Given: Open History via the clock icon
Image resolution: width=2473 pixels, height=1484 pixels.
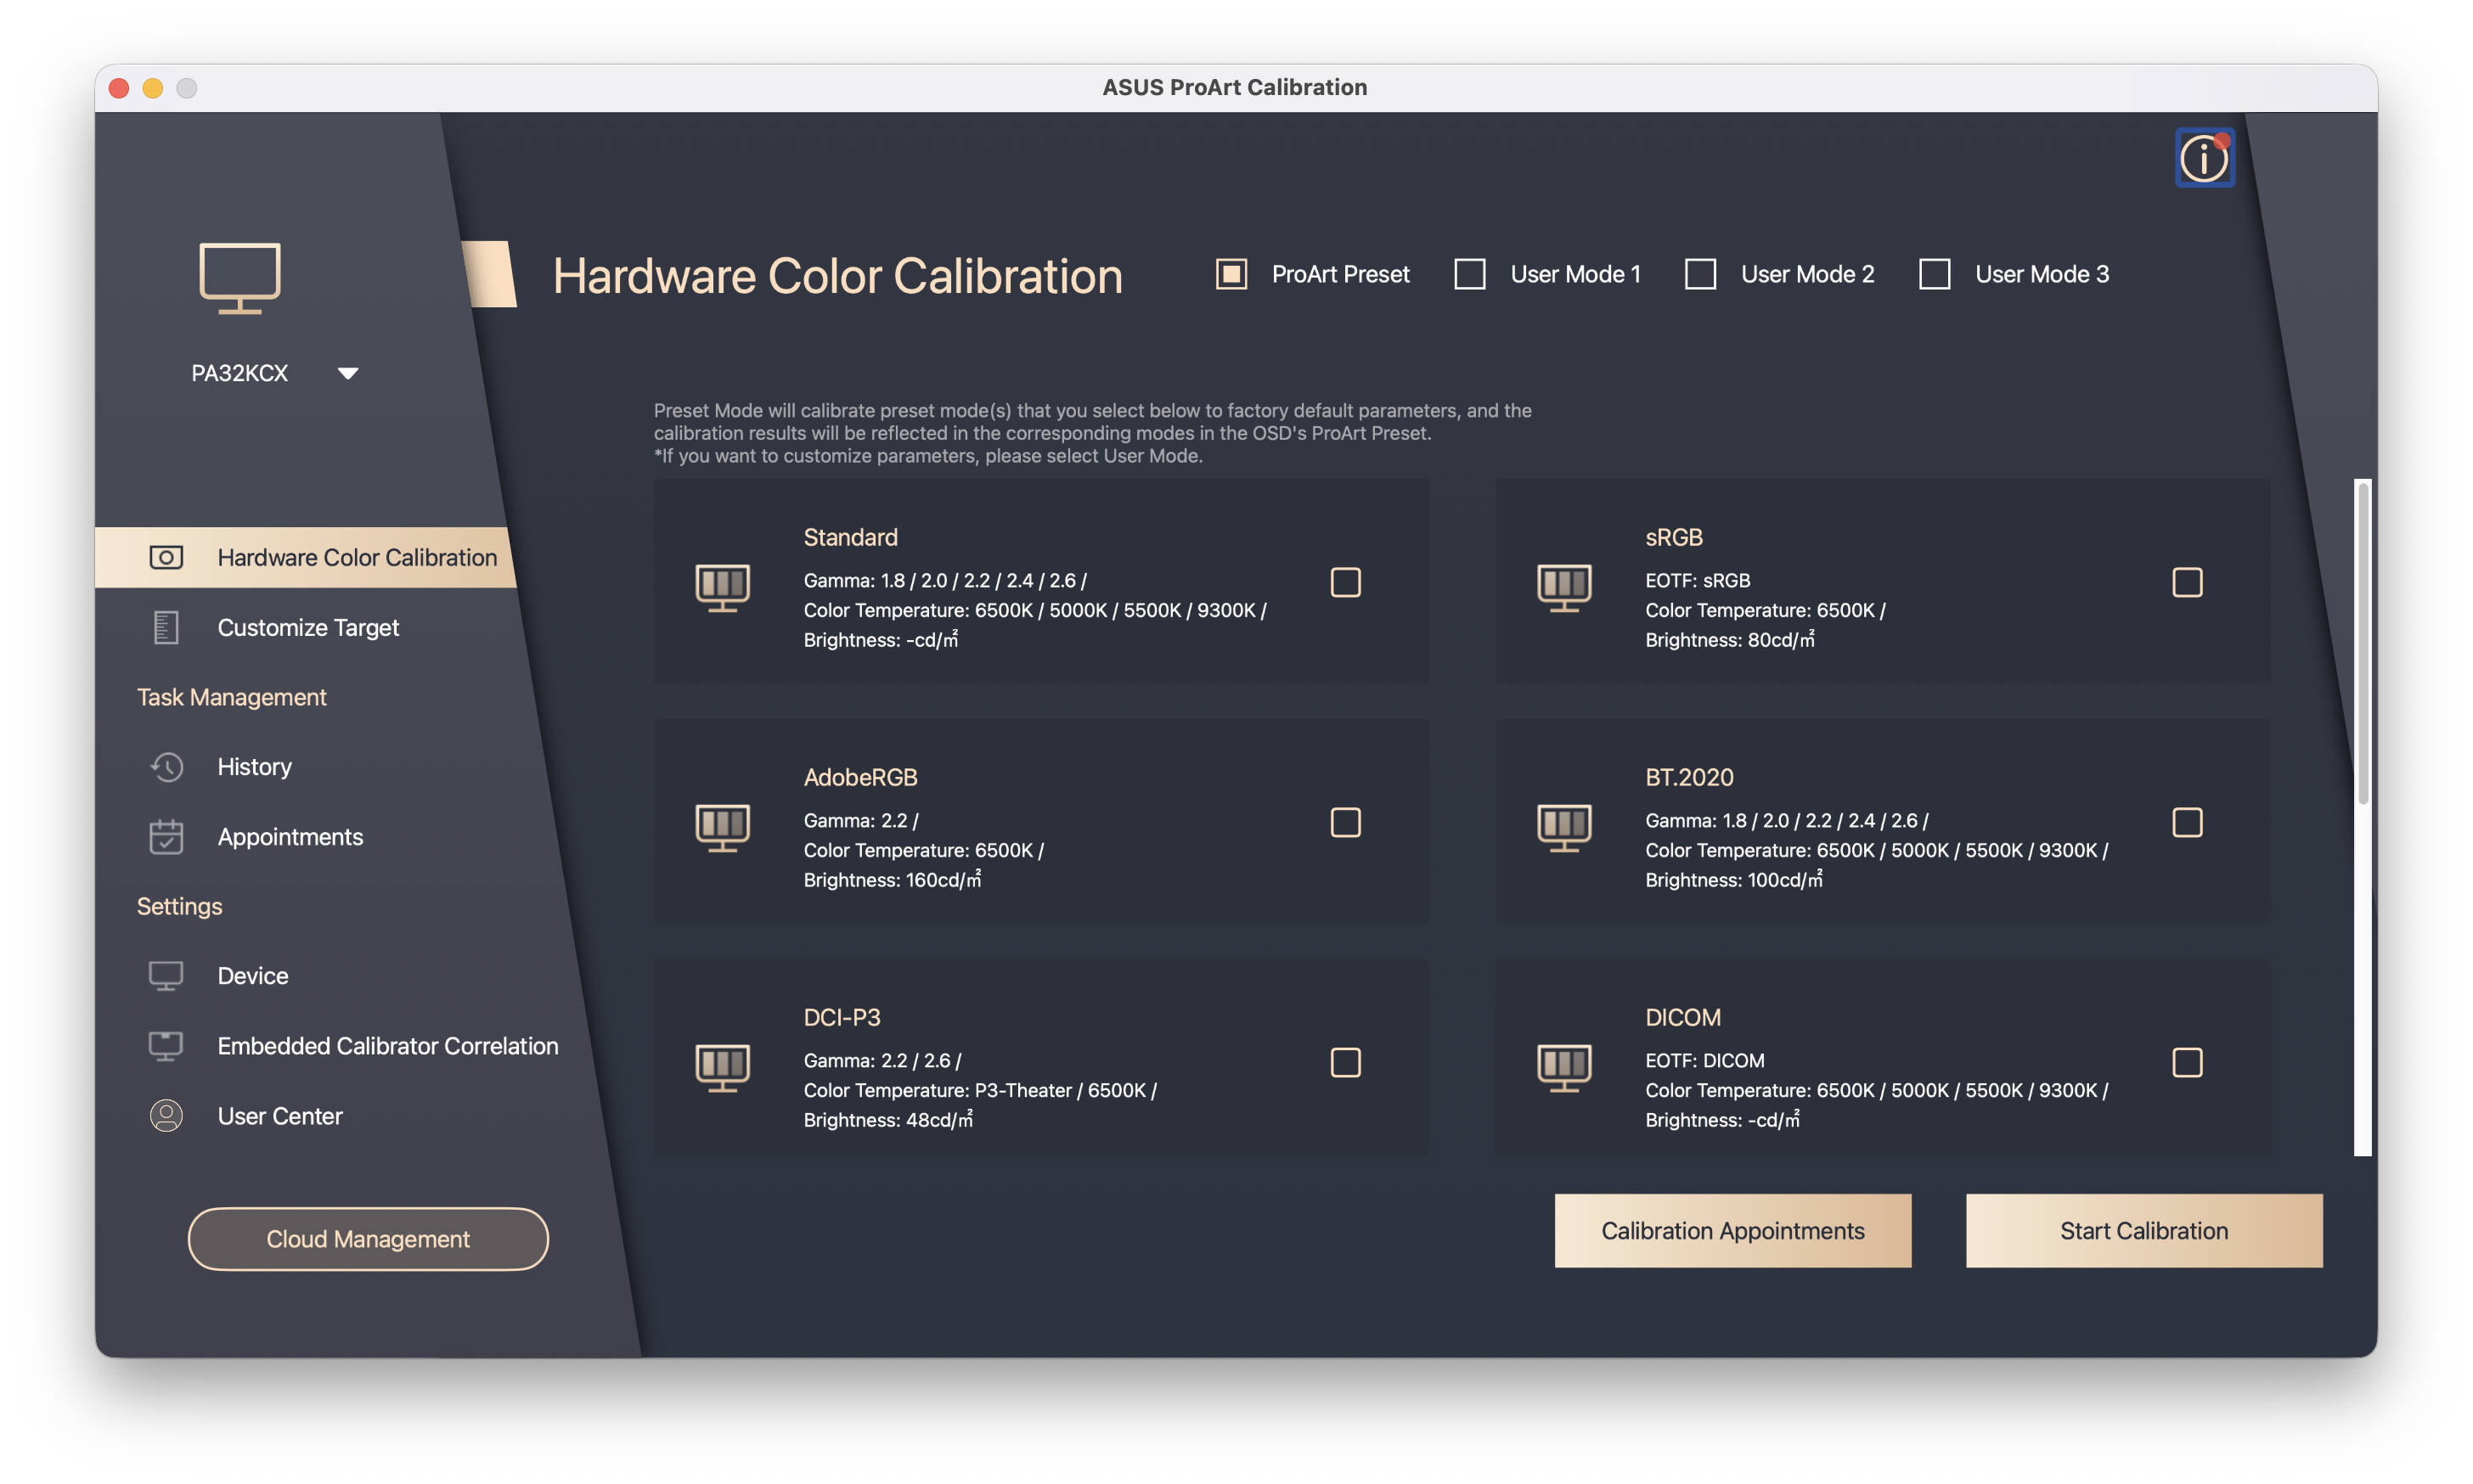Looking at the screenshot, I should (166, 766).
